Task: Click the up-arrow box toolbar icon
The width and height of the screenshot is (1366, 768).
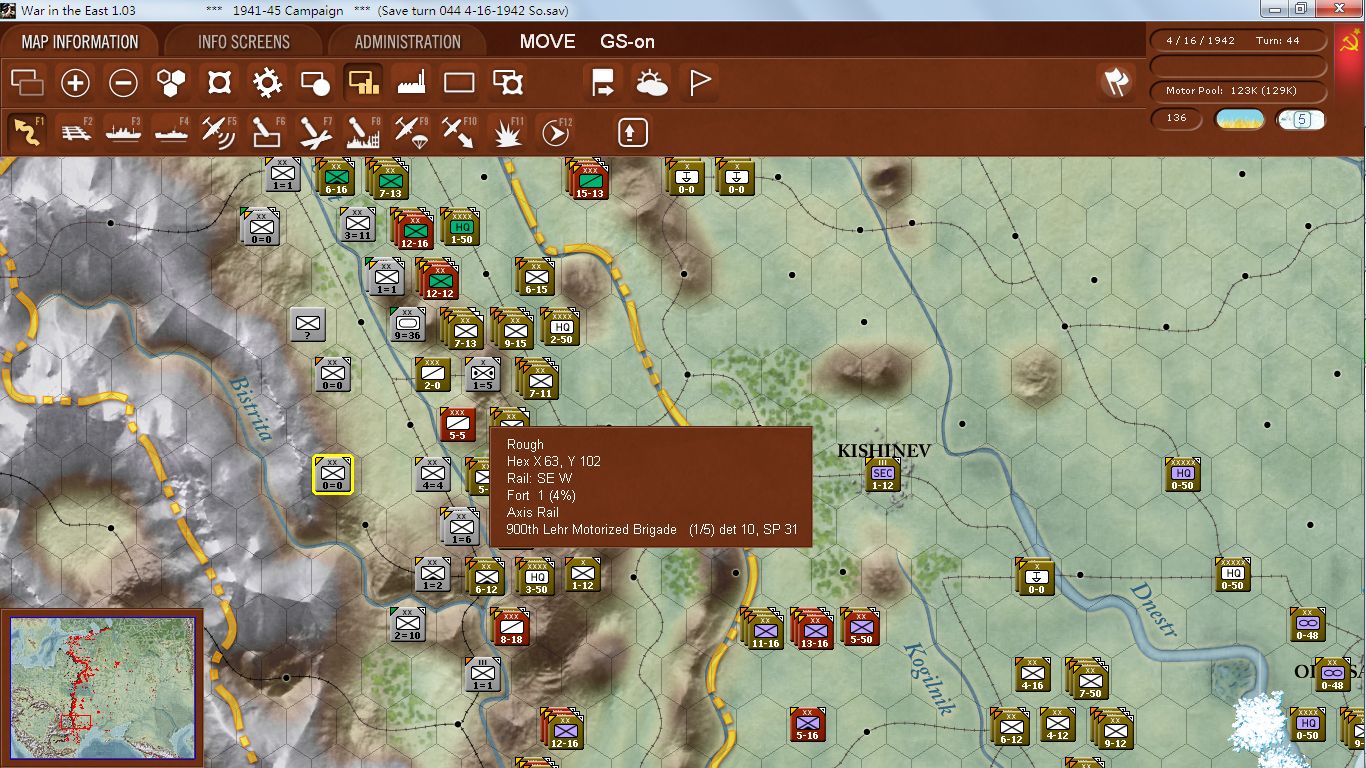Action: [x=632, y=131]
